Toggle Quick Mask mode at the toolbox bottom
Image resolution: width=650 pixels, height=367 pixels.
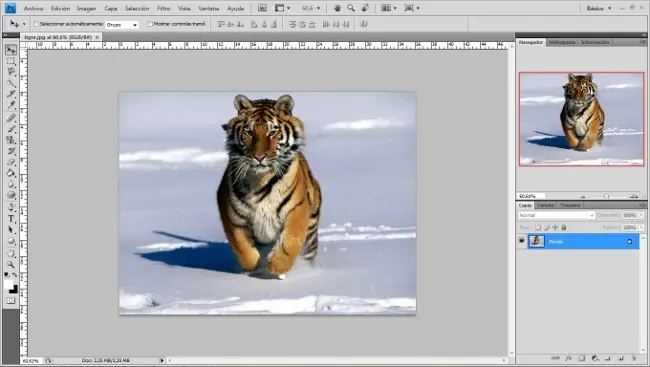point(11,300)
